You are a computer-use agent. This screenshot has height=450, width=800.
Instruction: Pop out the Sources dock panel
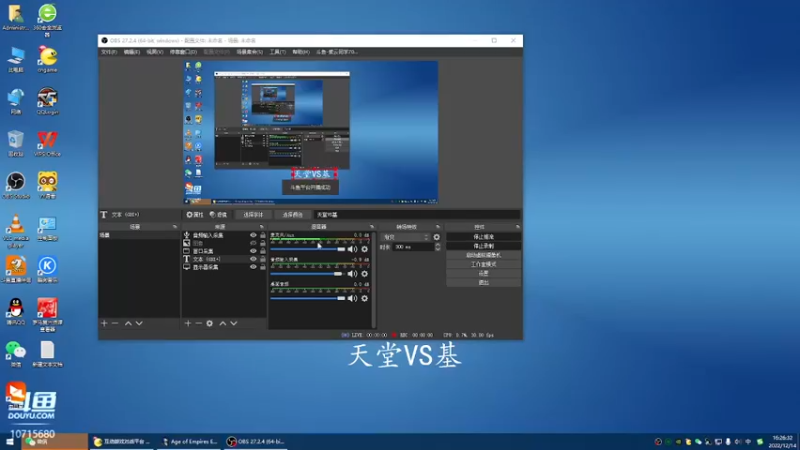tap(261, 227)
